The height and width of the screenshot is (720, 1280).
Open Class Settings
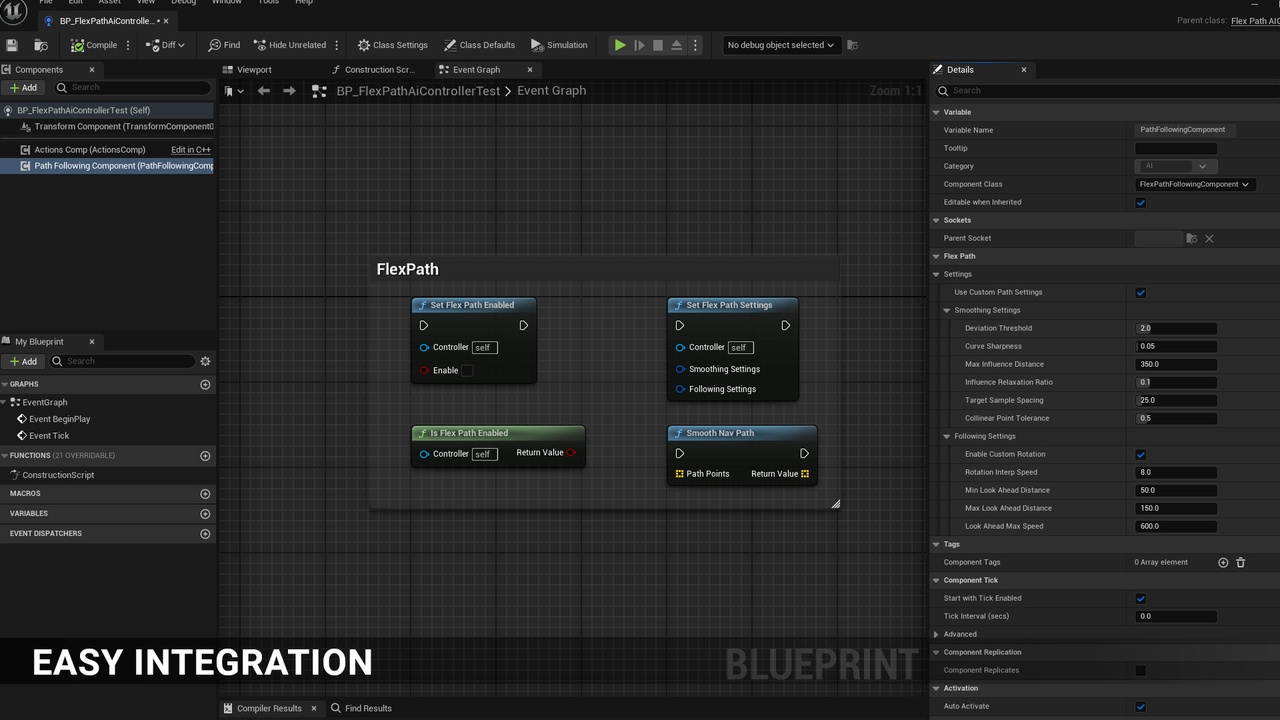(393, 45)
